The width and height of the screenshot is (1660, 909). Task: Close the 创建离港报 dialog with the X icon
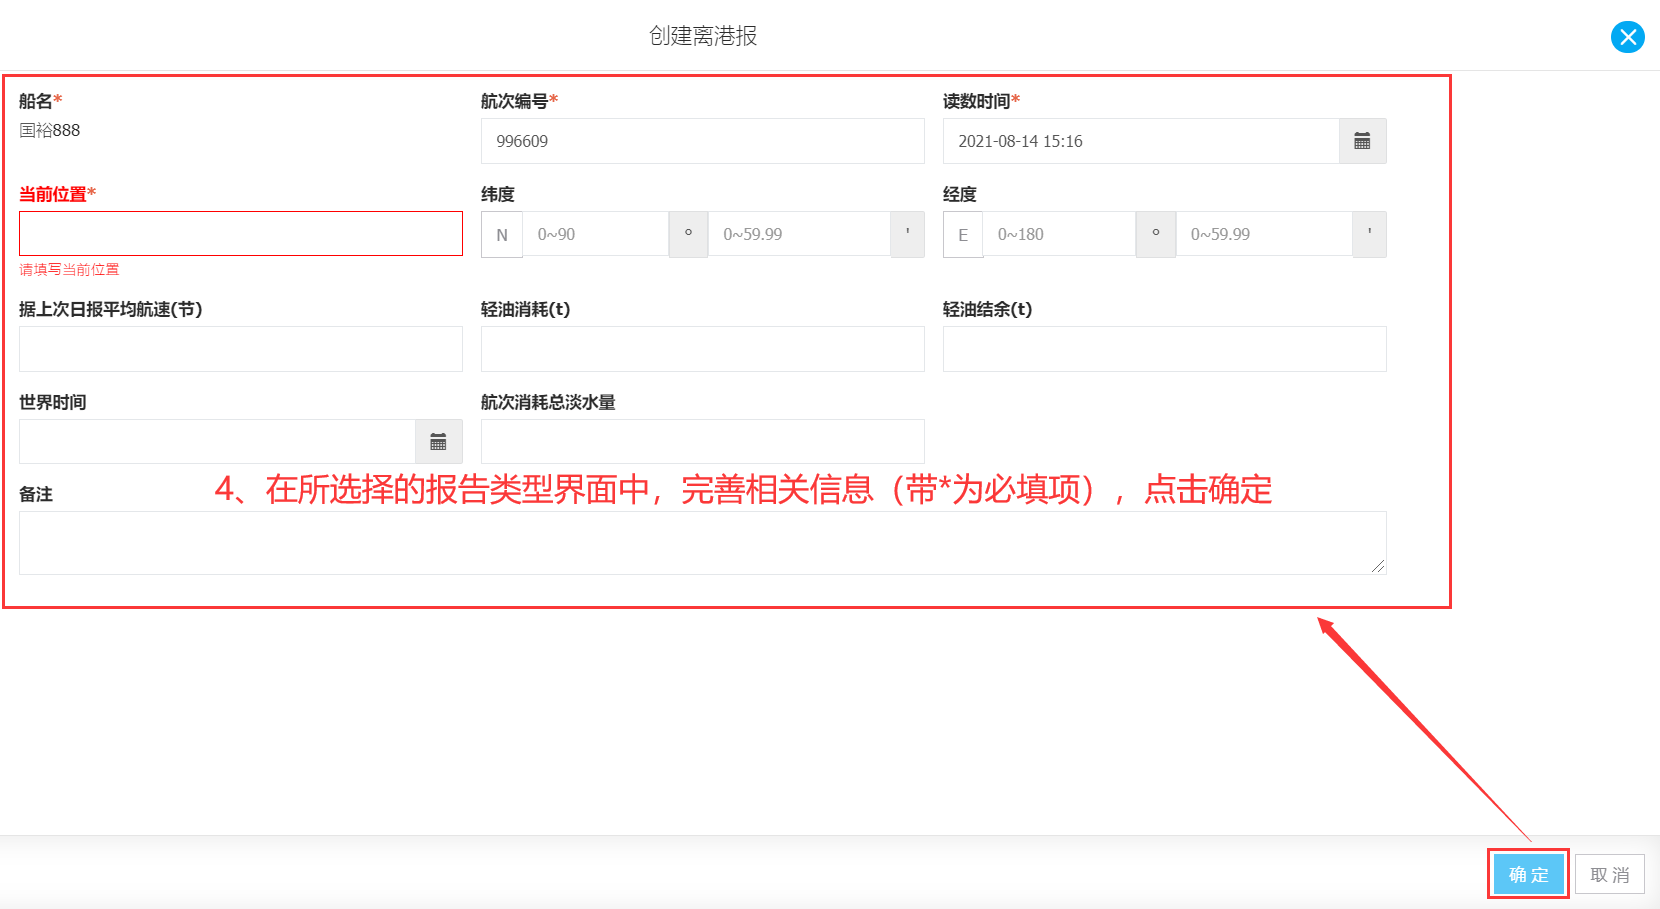(1627, 37)
